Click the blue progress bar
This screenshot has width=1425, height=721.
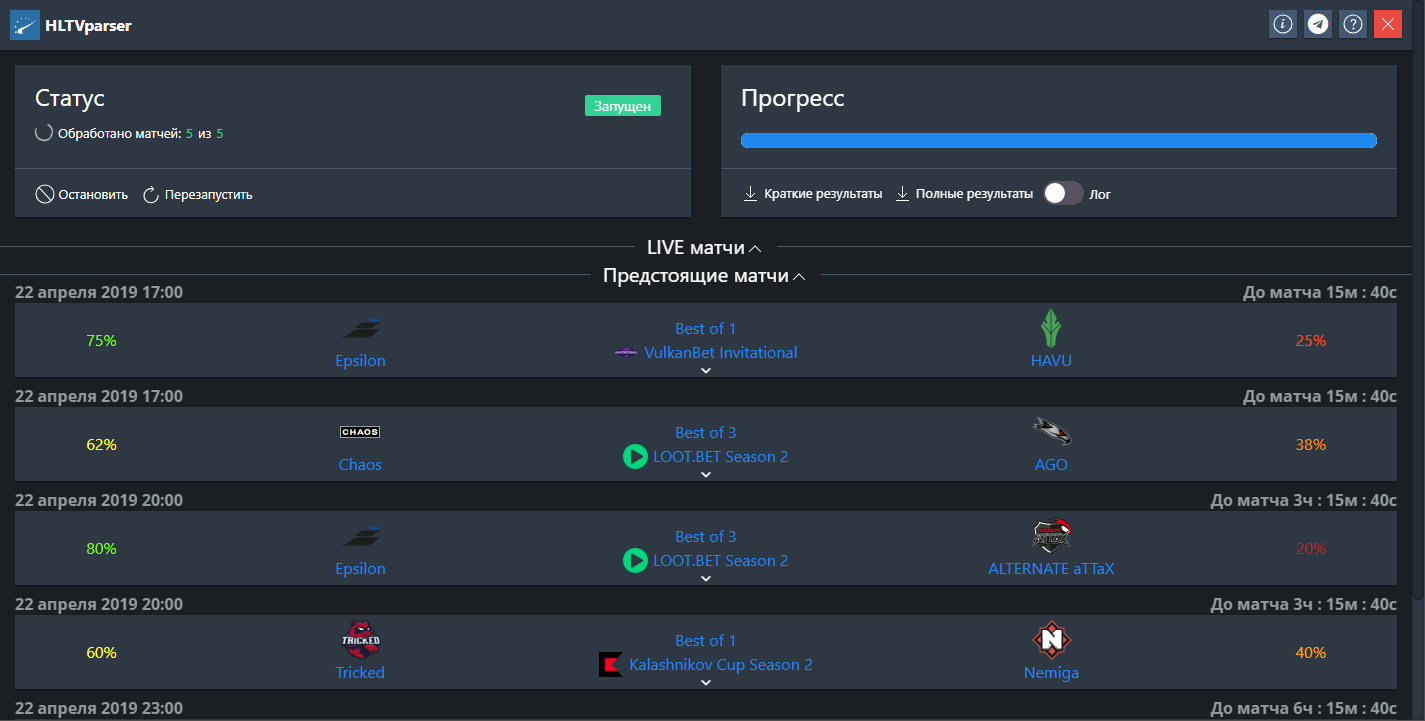[1058, 140]
